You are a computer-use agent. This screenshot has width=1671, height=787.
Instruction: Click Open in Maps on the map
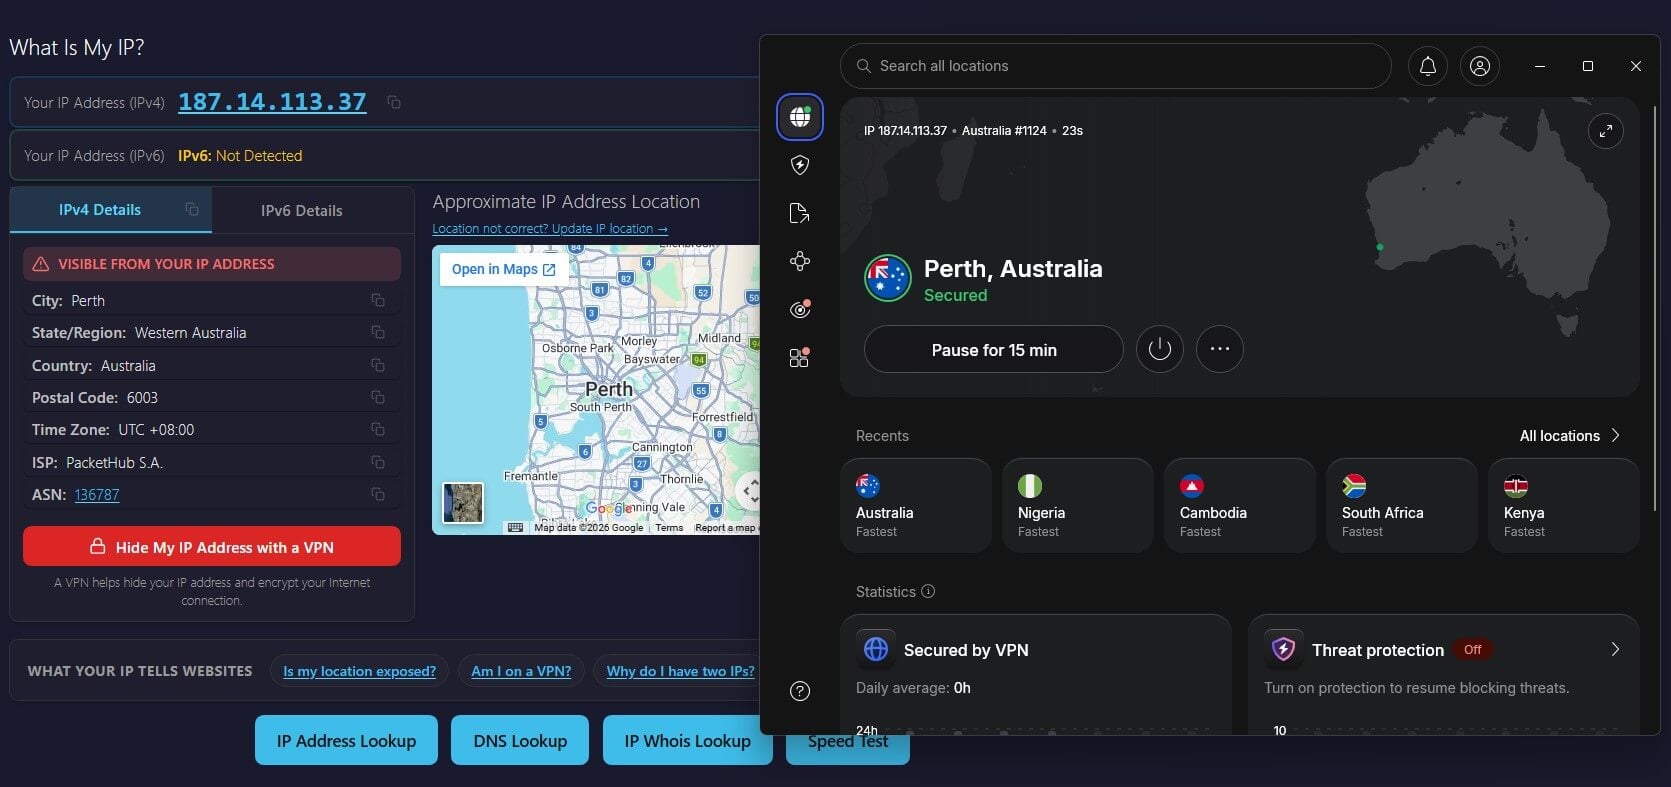tap(504, 269)
